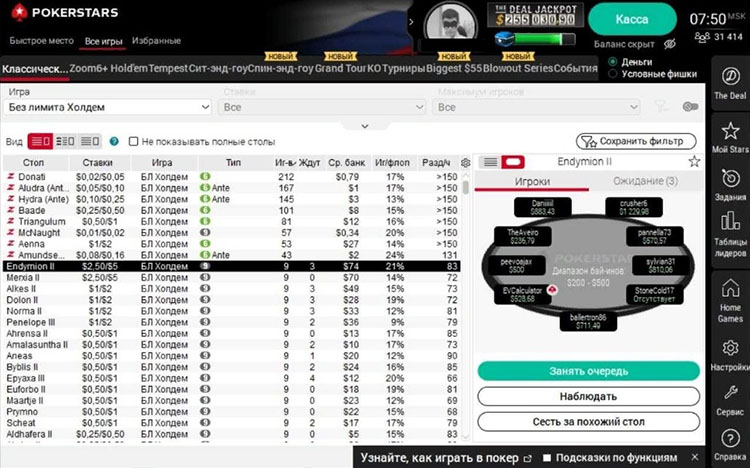Image resolution: width=750 pixels, height=468 pixels.
Task: Select the Деньги radio button
Action: point(612,62)
